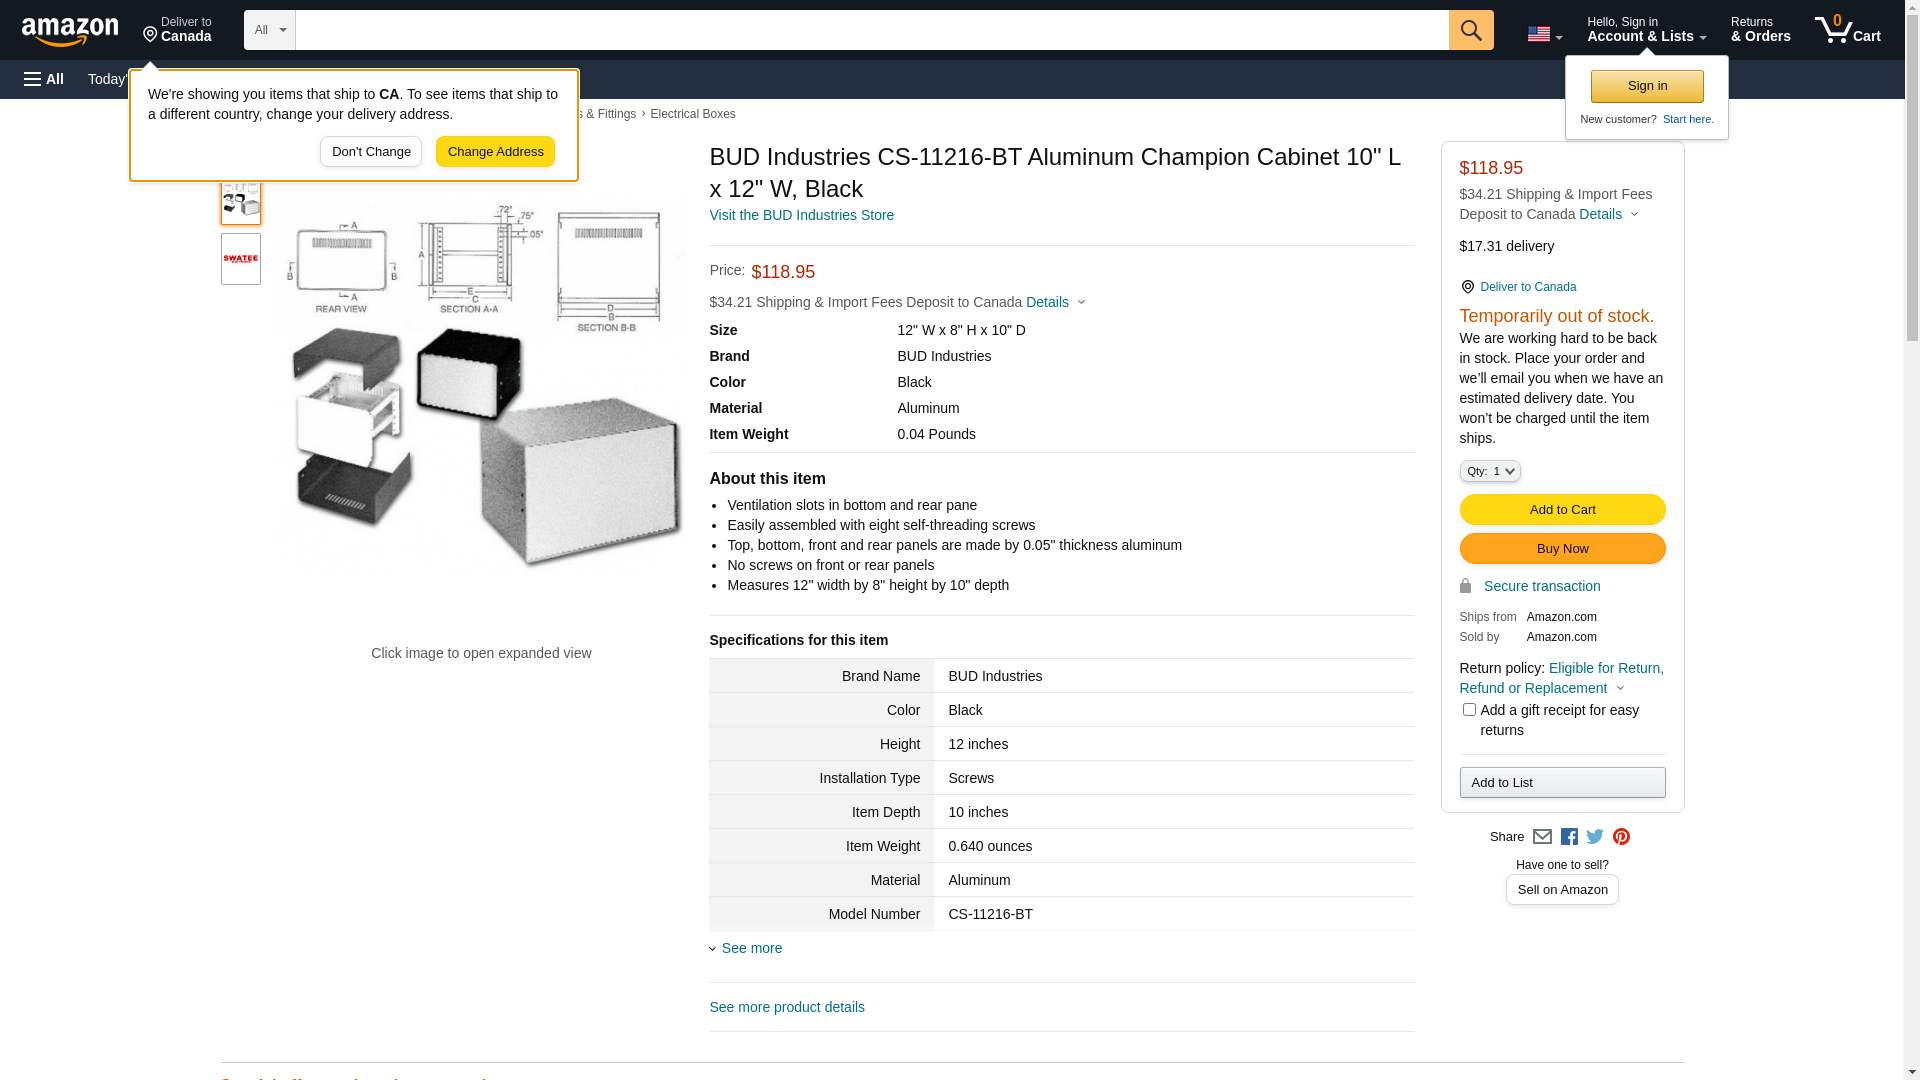Image resolution: width=1920 pixels, height=1080 pixels.
Task: Open Account & Lists menu
Action: coord(1646,30)
